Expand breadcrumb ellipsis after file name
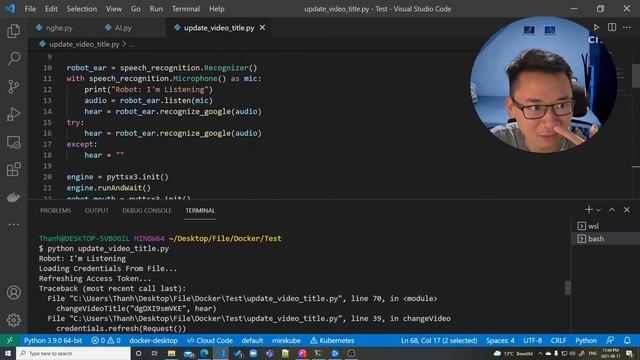 (x=131, y=44)
